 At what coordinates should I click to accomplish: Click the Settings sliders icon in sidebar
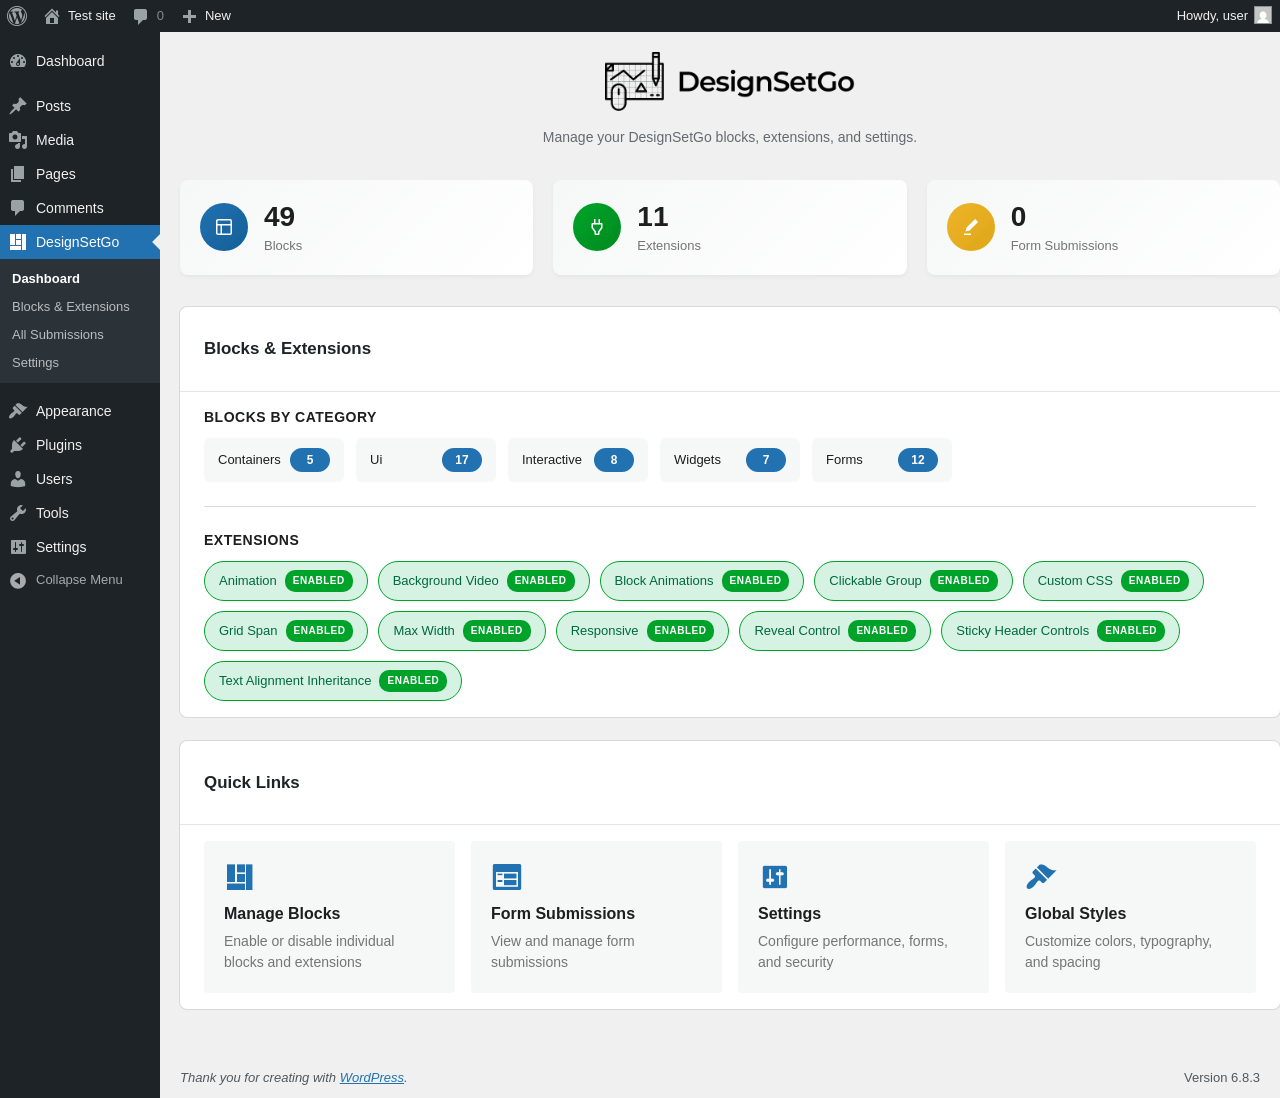point(18,547)
